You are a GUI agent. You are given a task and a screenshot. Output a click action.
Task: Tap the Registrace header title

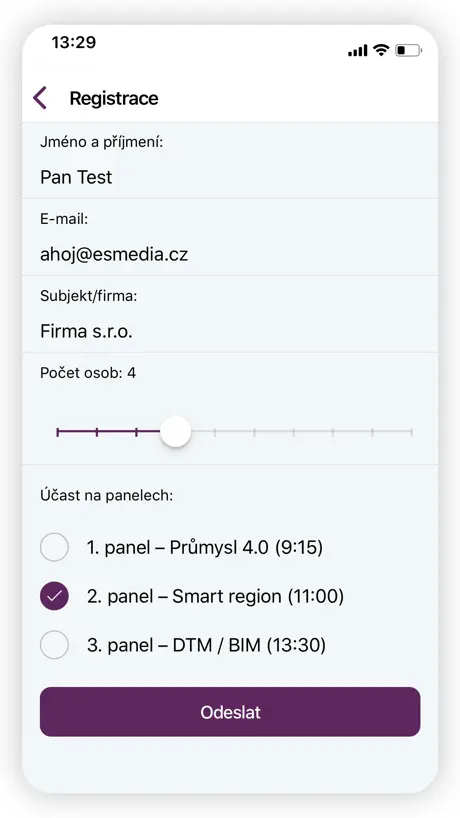(x=114, y=98)
